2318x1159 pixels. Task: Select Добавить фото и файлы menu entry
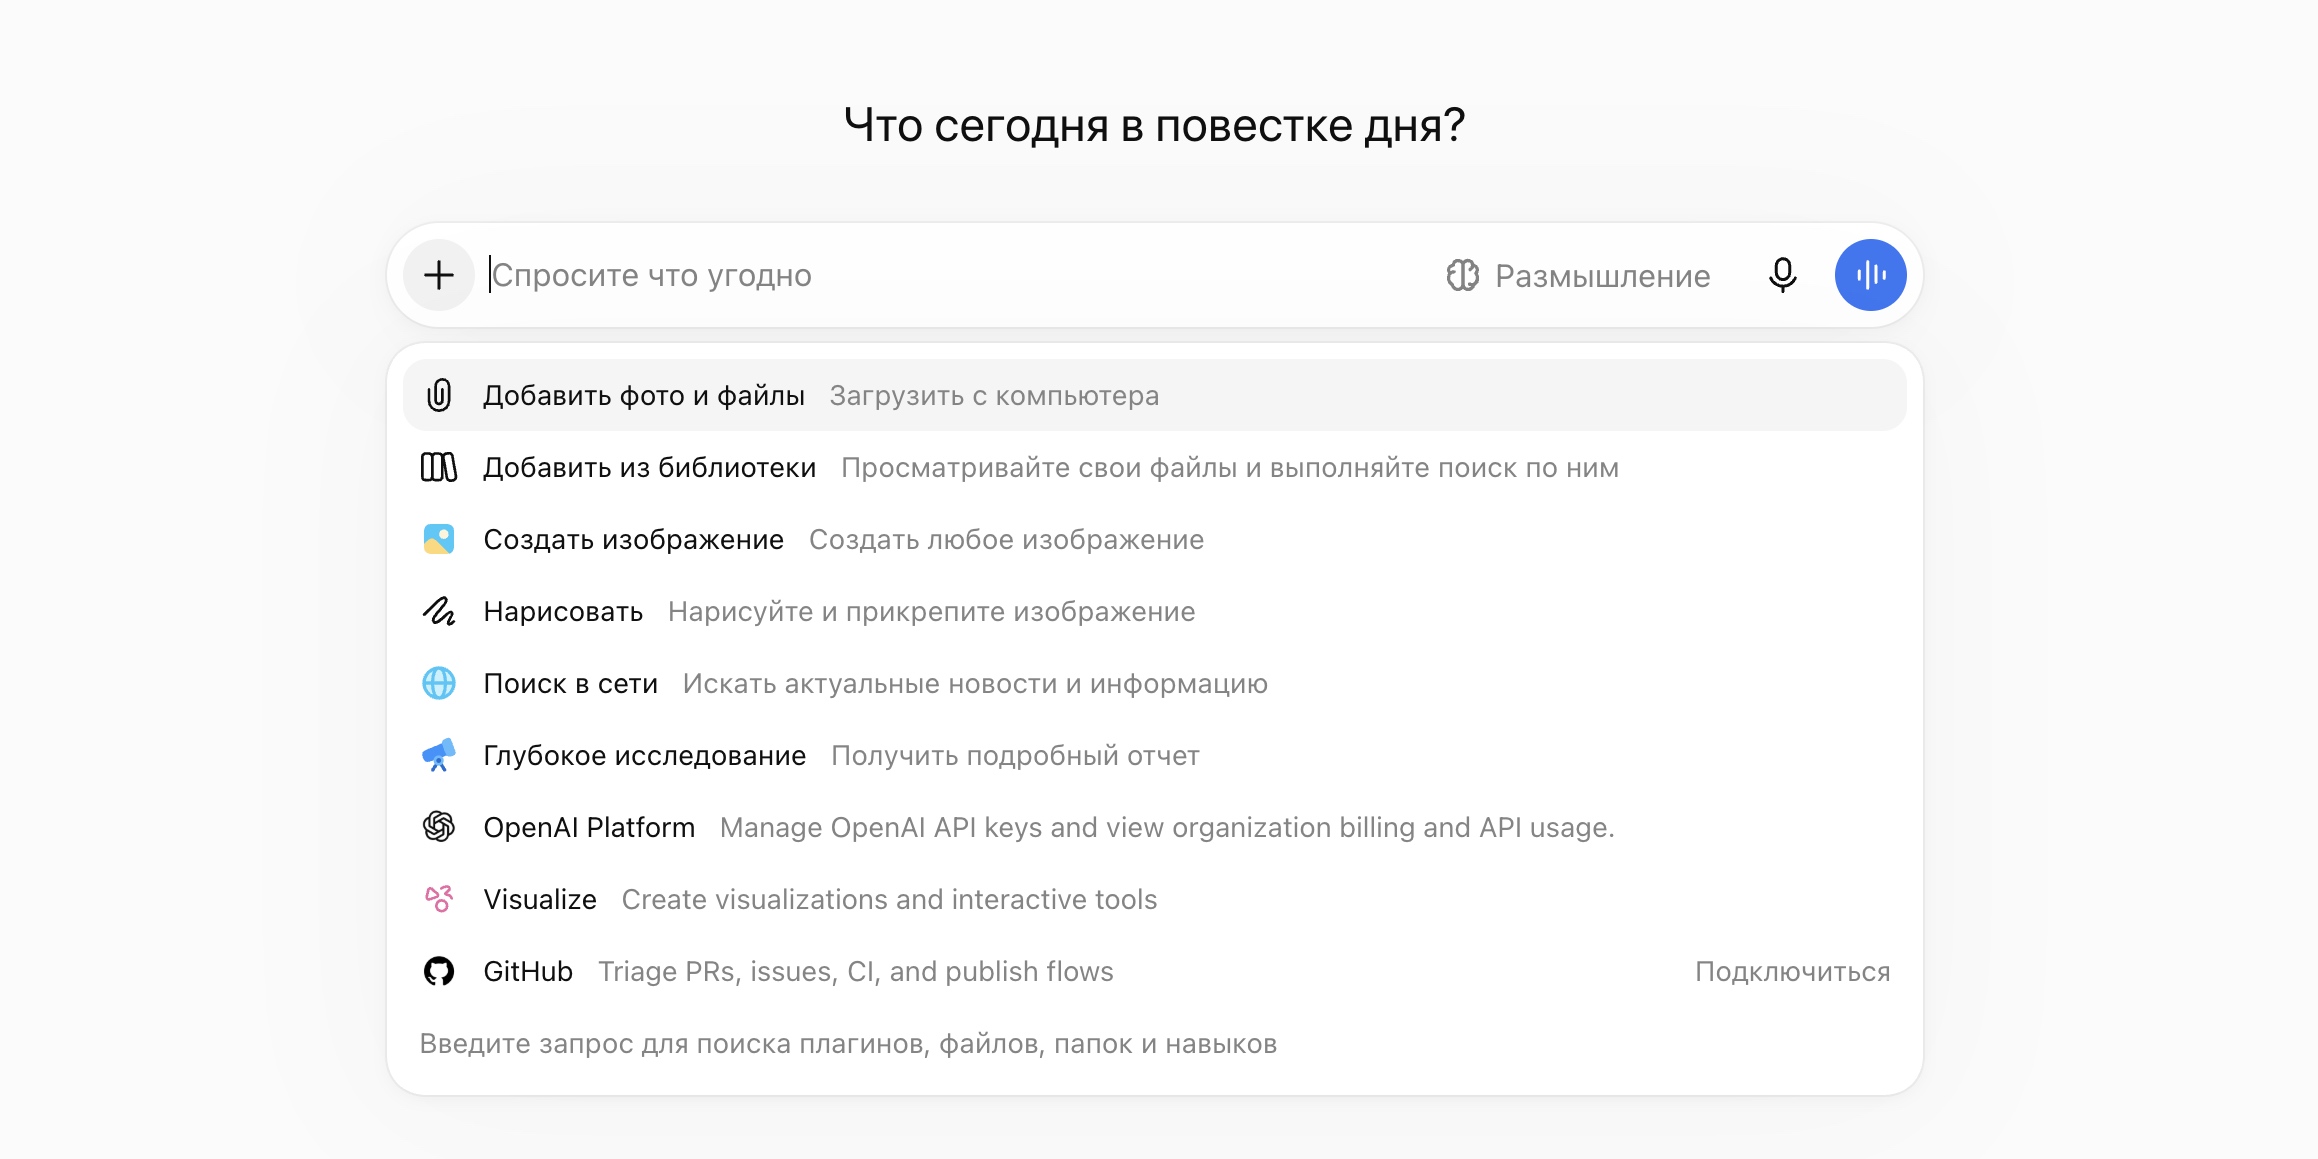click(x=1154, y=395)
